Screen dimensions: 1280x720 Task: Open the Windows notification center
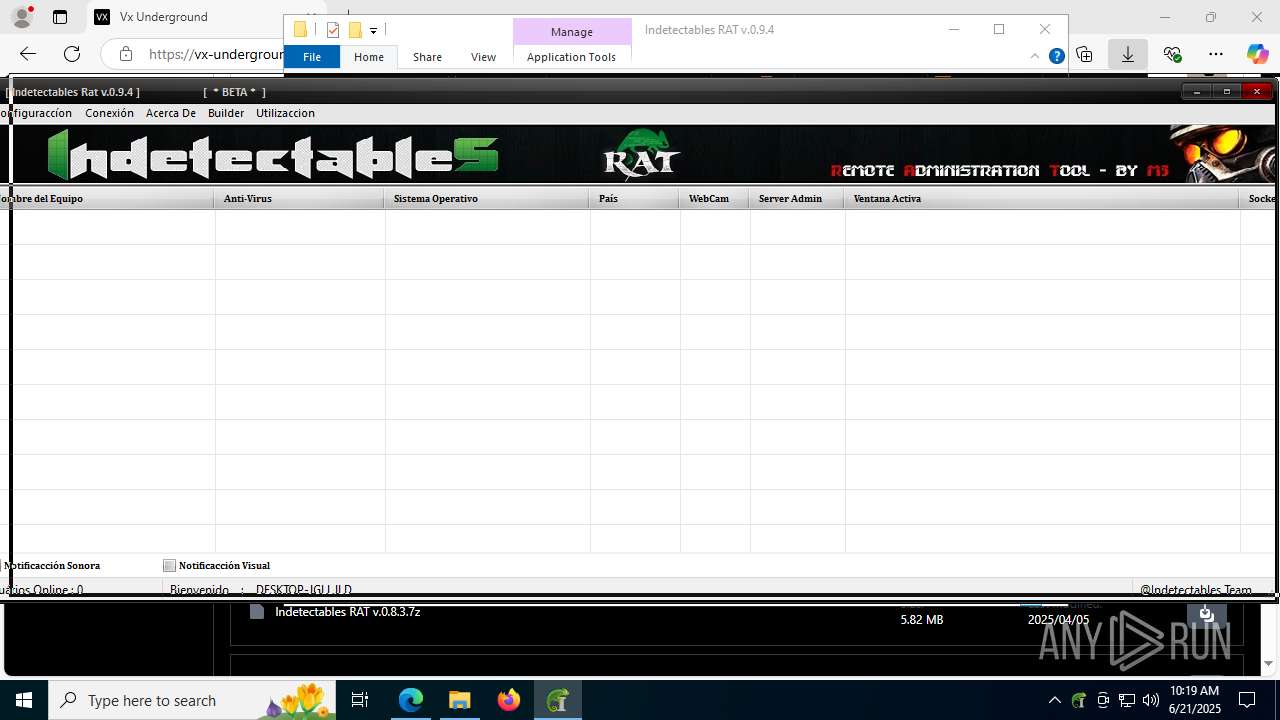coord(1247,700)
